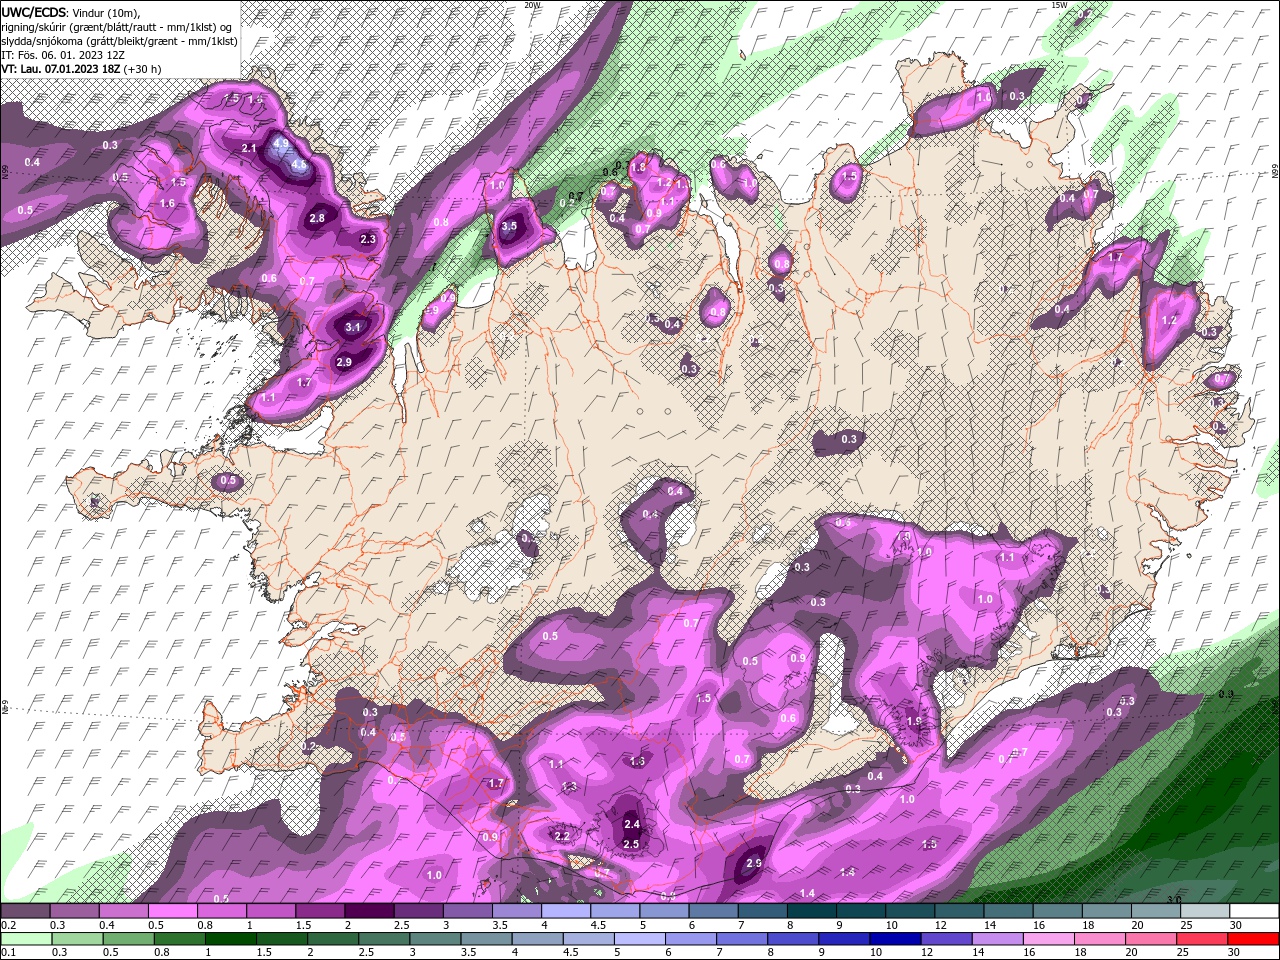The width and height of the screenshot is (1280, 960).
Task: Pick the white 25–30 swatch in snow legend row
Action: [x=1253, y=911]
